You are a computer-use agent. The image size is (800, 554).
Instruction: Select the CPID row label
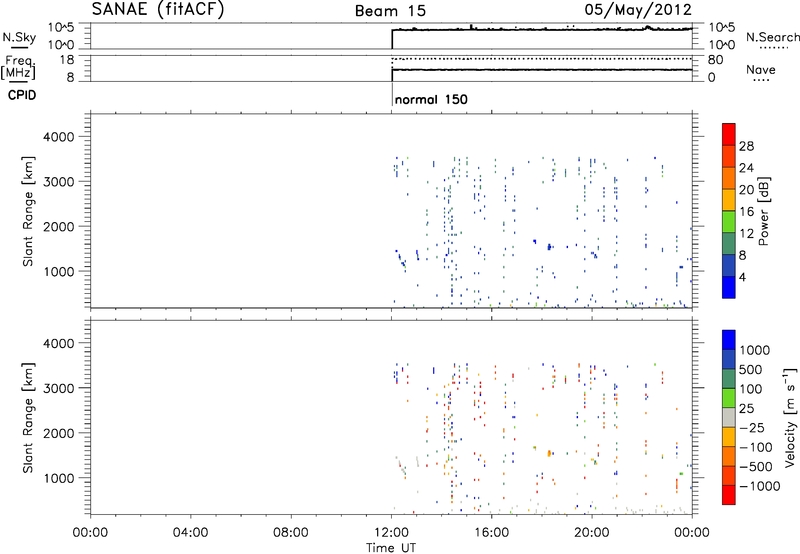21,95
